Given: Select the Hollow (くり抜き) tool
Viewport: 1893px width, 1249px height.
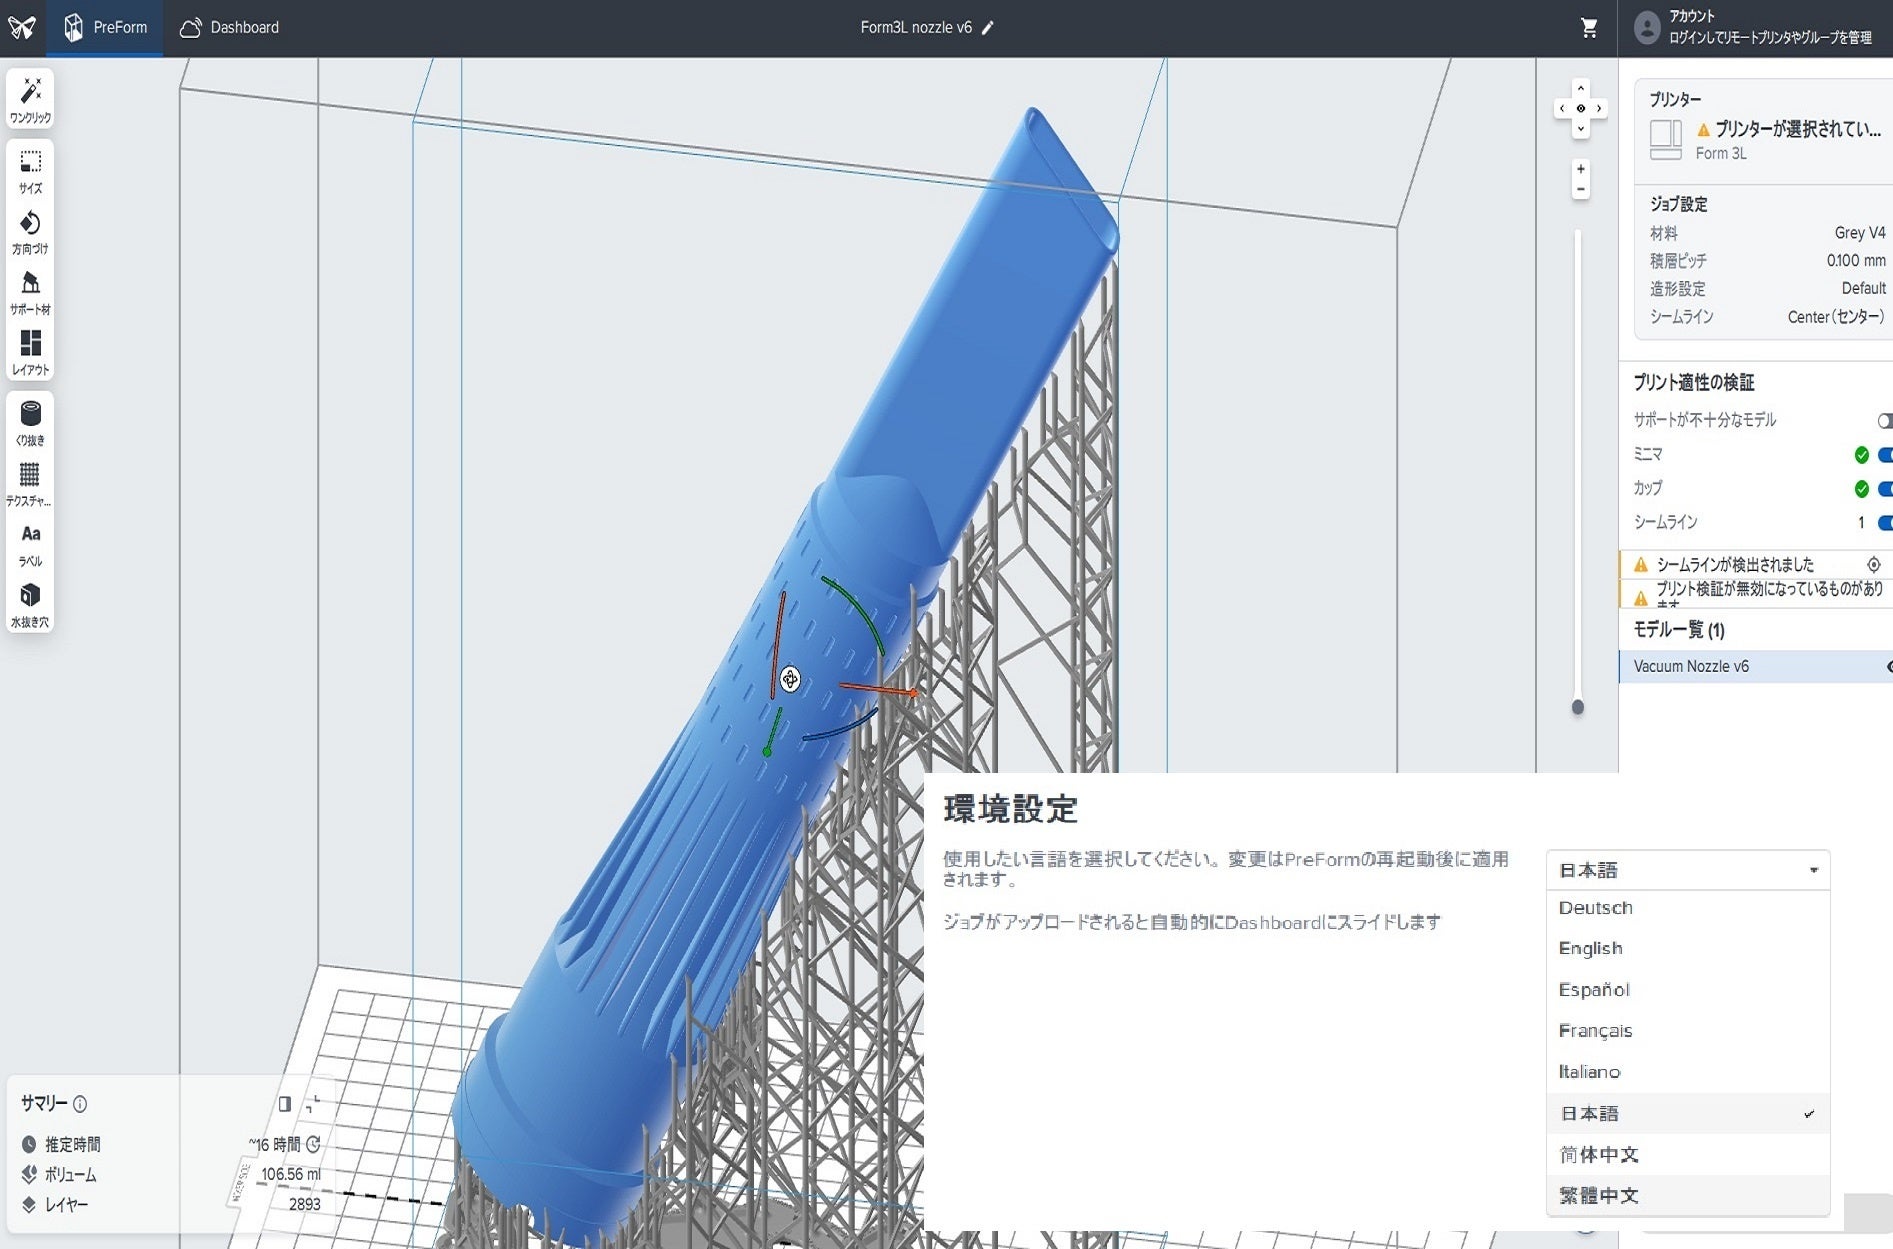Looking at the screenshot, I should coord(31,423).
